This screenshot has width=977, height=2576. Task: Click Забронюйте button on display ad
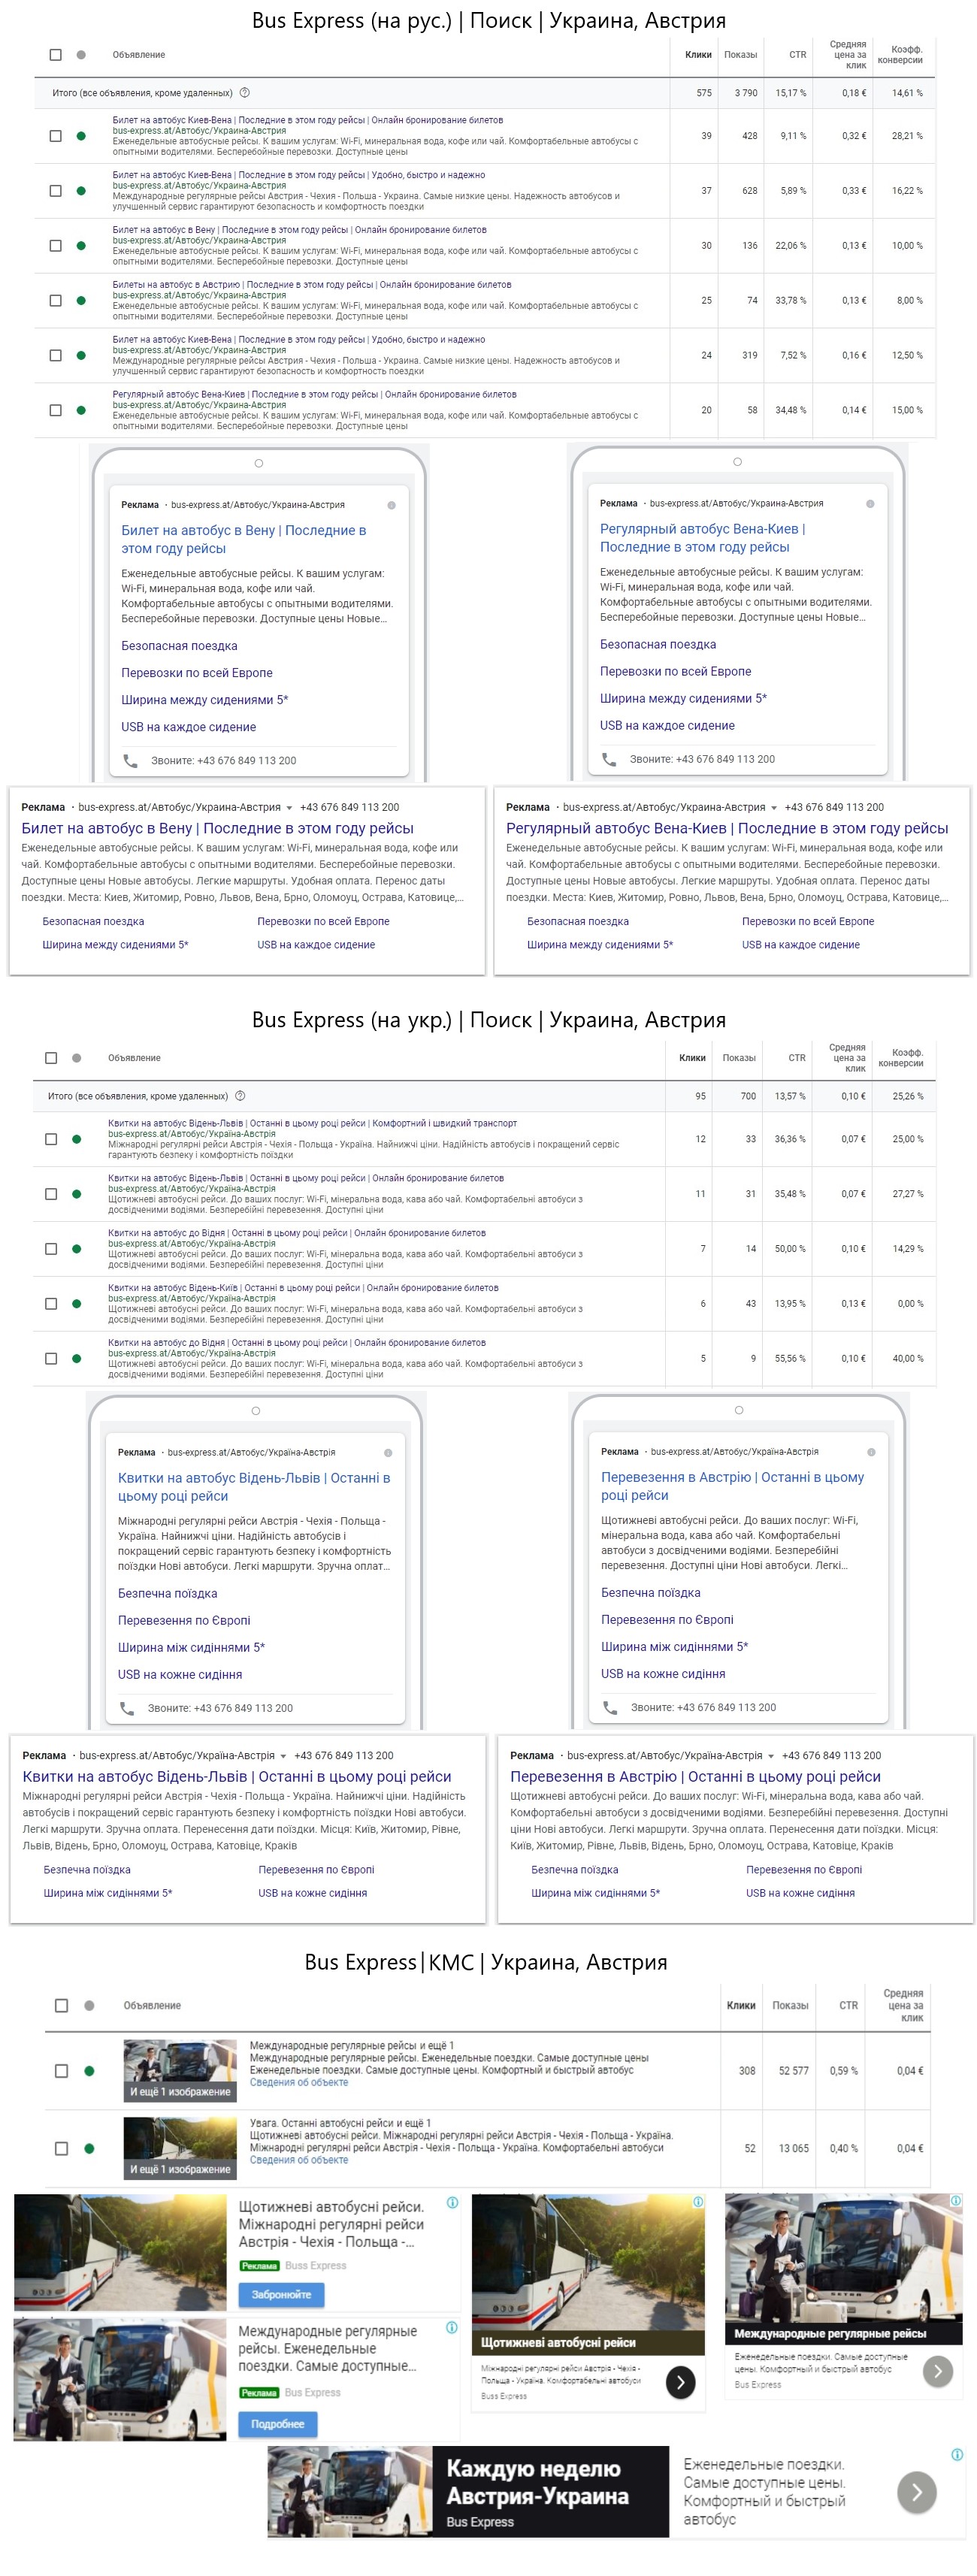pyautogui.click(x=281, y=2295)
